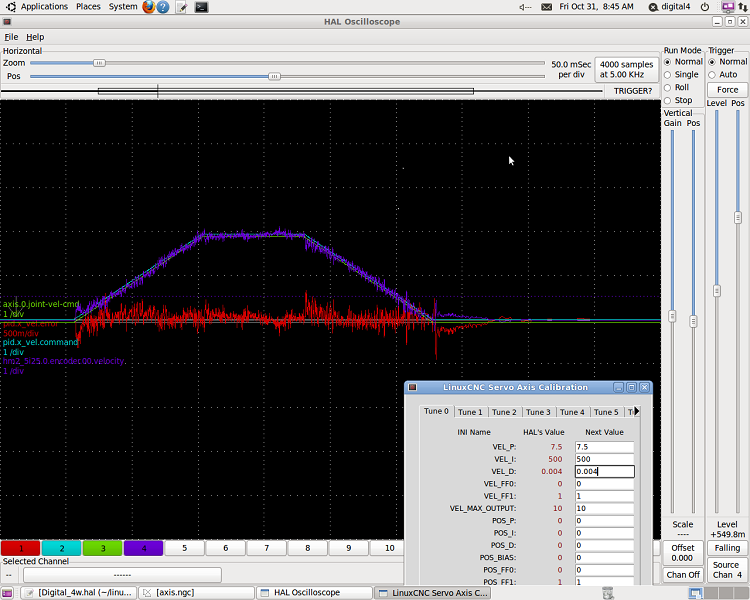The width and height of the screenshot is (750, 600).
Task: Click the Force trigger button
Action: (728, 90)
